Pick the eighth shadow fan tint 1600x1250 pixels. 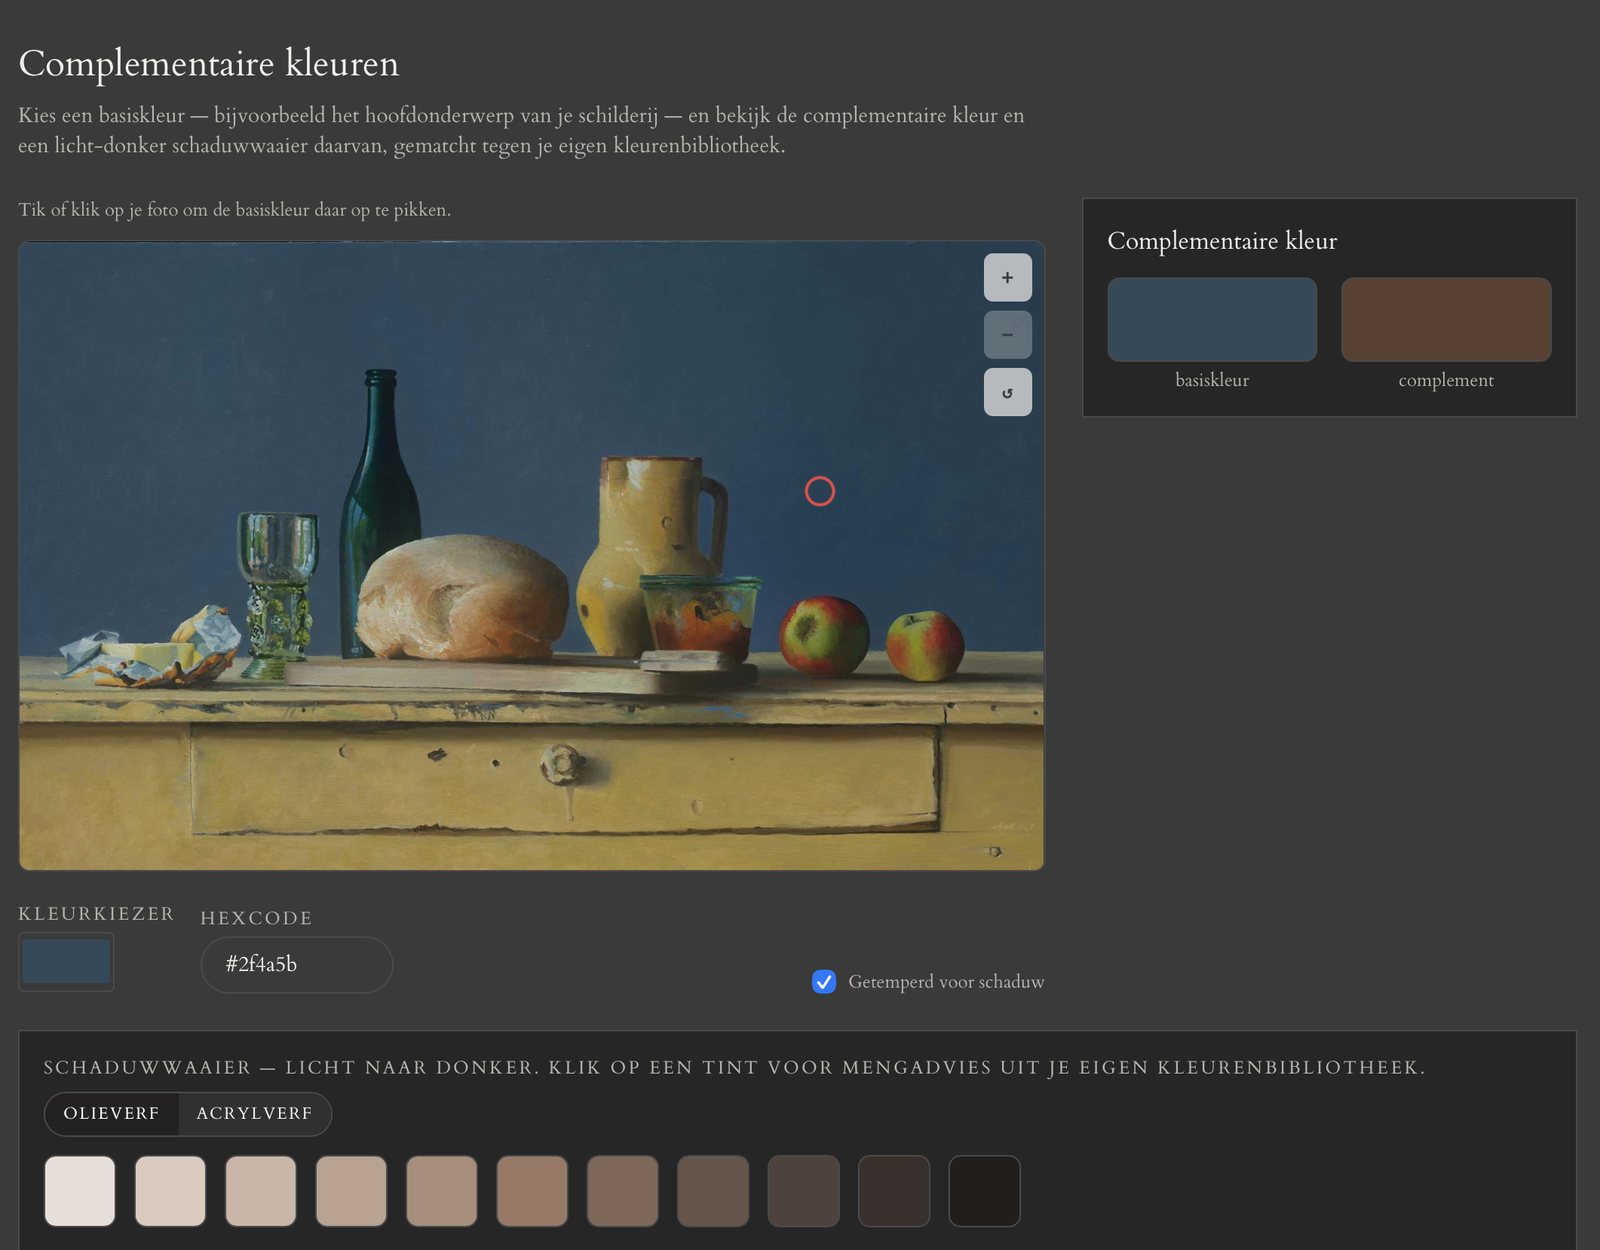(713, 1190)
